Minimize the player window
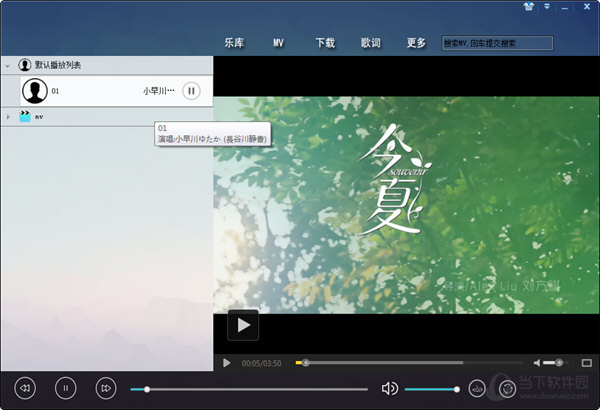 pyautogui.click(x=565, y=8)
